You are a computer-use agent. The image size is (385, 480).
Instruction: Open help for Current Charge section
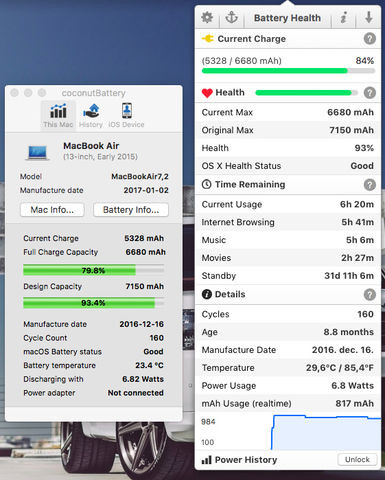tap(369, 39)
